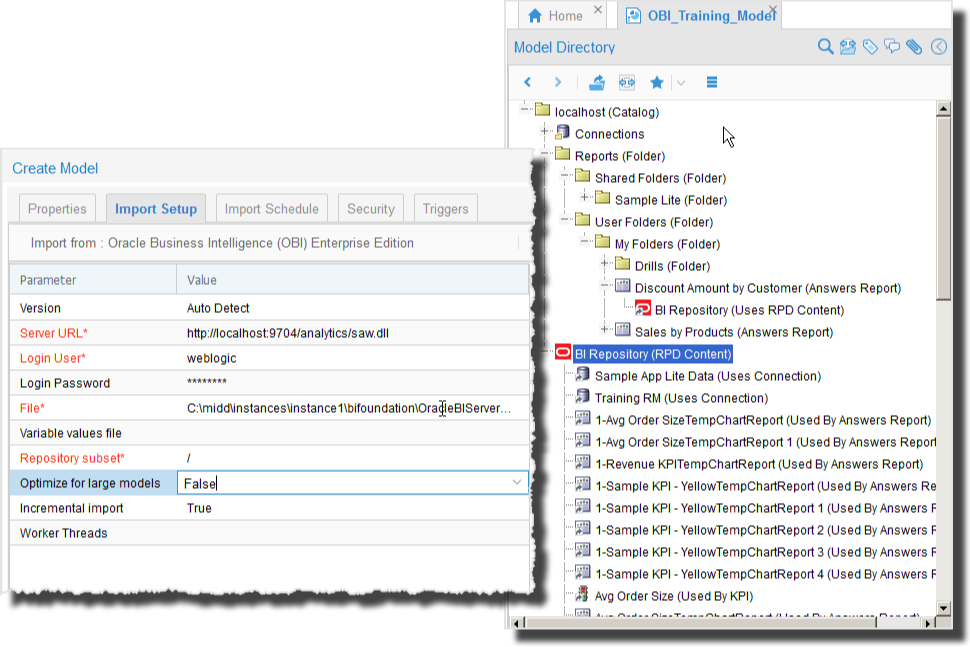The height and width of the screenshot is (647, 970).
Task: Expand the Sample Lite folder node
Action: [584, 199]
